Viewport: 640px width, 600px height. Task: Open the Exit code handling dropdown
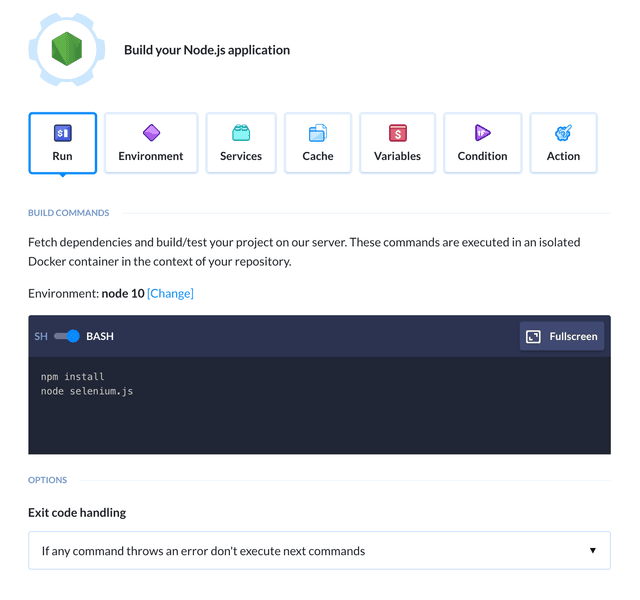[319, 551]
